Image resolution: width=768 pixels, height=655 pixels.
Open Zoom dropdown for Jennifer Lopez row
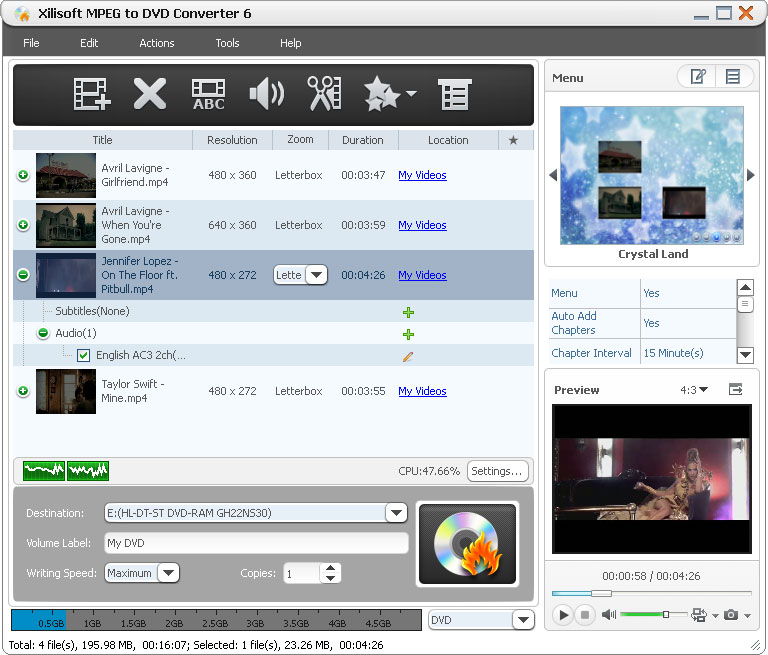click(316, 275)
